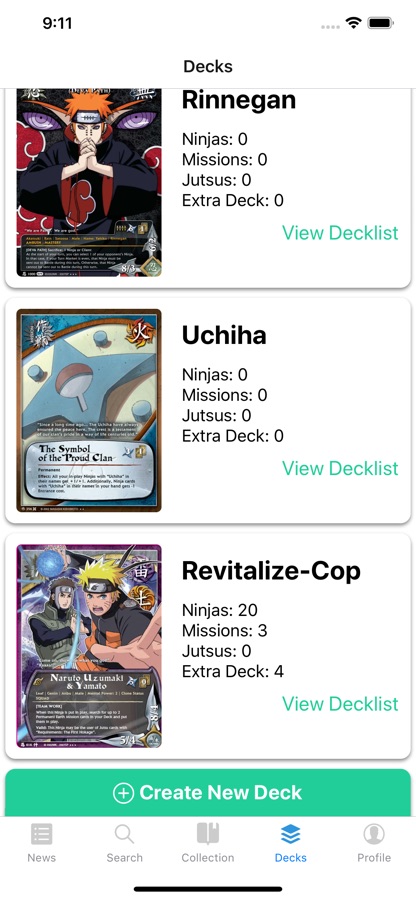Open the Naruto Uzumaki & Yamato card image
The height and width of the screenshot is (900, 416).
[x=89, y=646]
